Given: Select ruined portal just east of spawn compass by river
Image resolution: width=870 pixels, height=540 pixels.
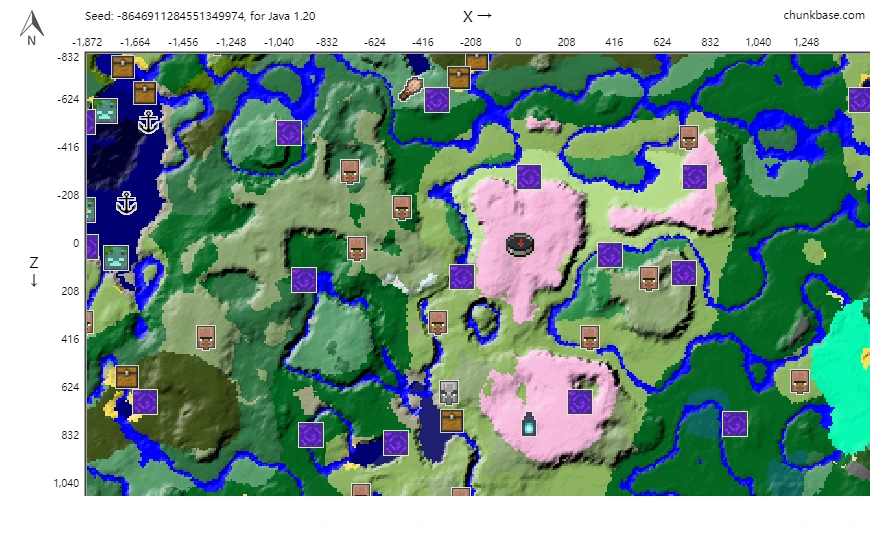Looking at the screenshot, I should point(610,255).
